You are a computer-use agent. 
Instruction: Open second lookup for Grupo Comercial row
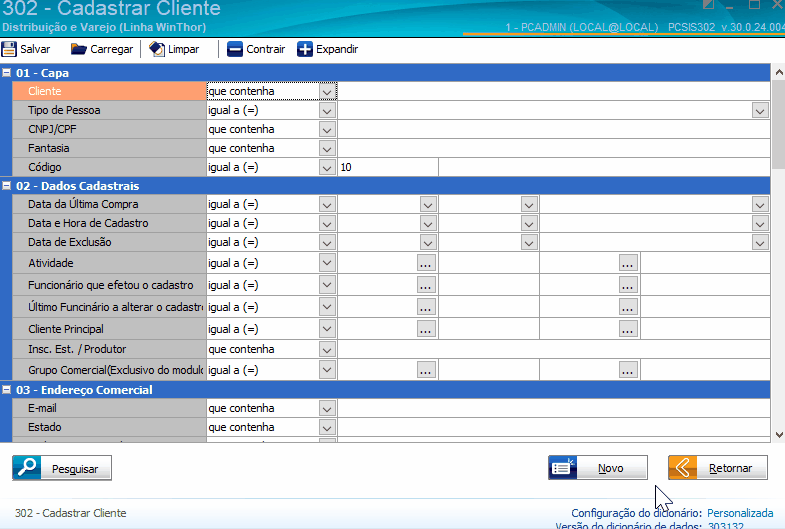628,370
